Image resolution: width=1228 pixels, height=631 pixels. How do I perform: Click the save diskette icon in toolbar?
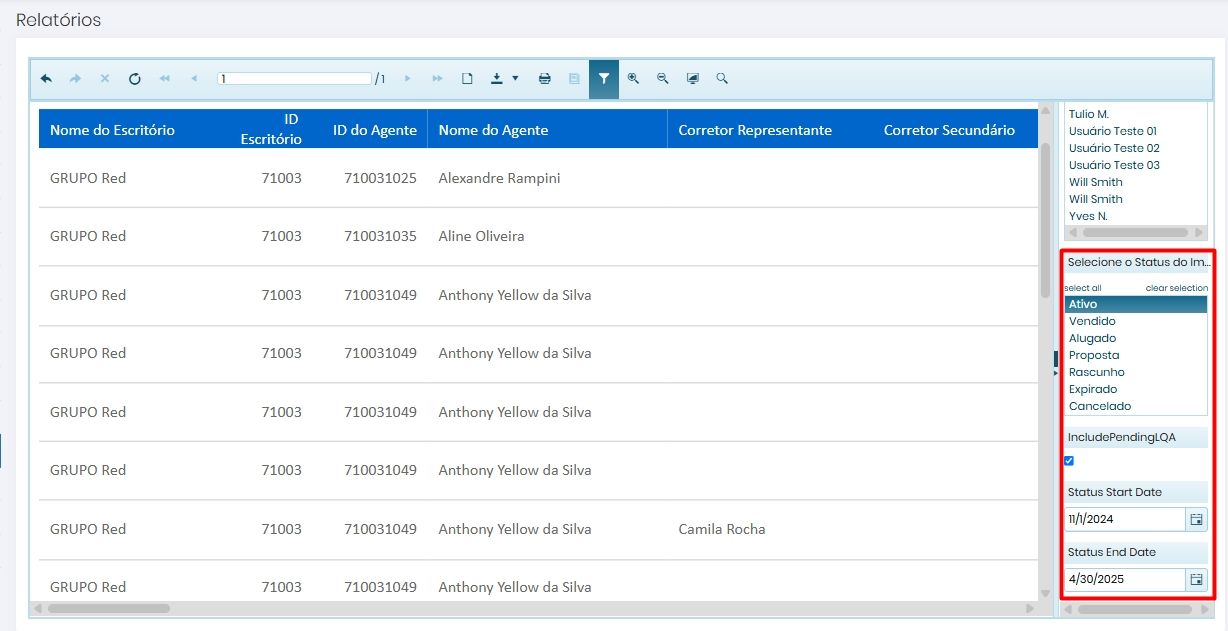pyautogui.click(x=574, y=79)
